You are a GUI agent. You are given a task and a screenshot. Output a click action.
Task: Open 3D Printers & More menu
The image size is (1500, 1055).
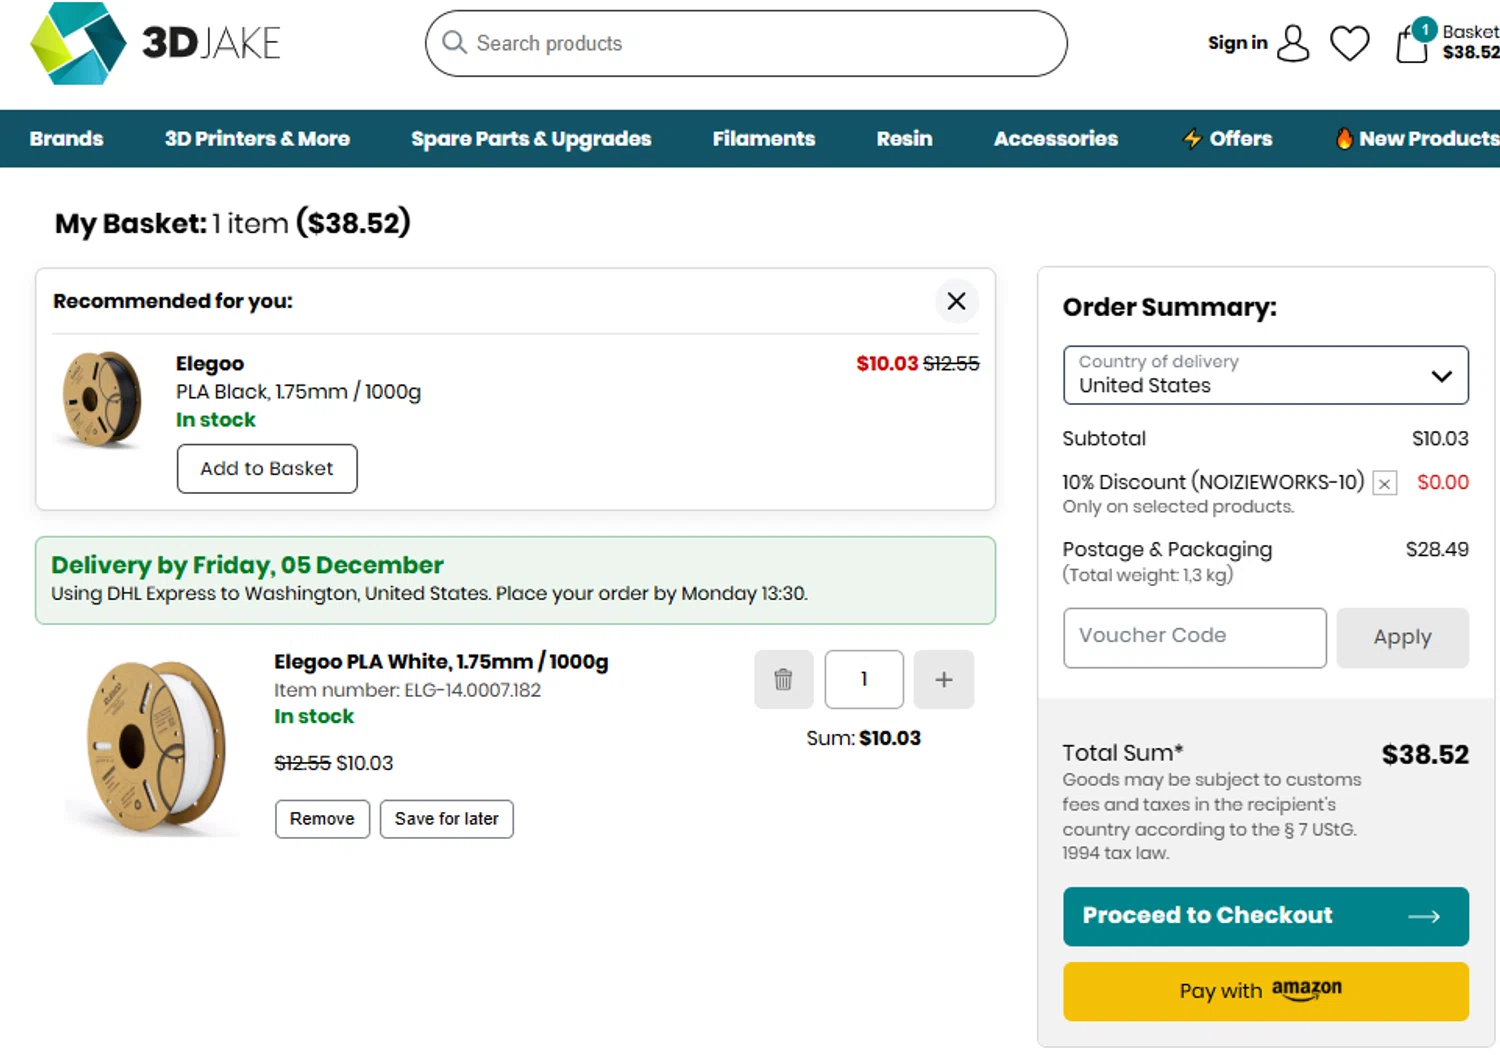point(257,139)
